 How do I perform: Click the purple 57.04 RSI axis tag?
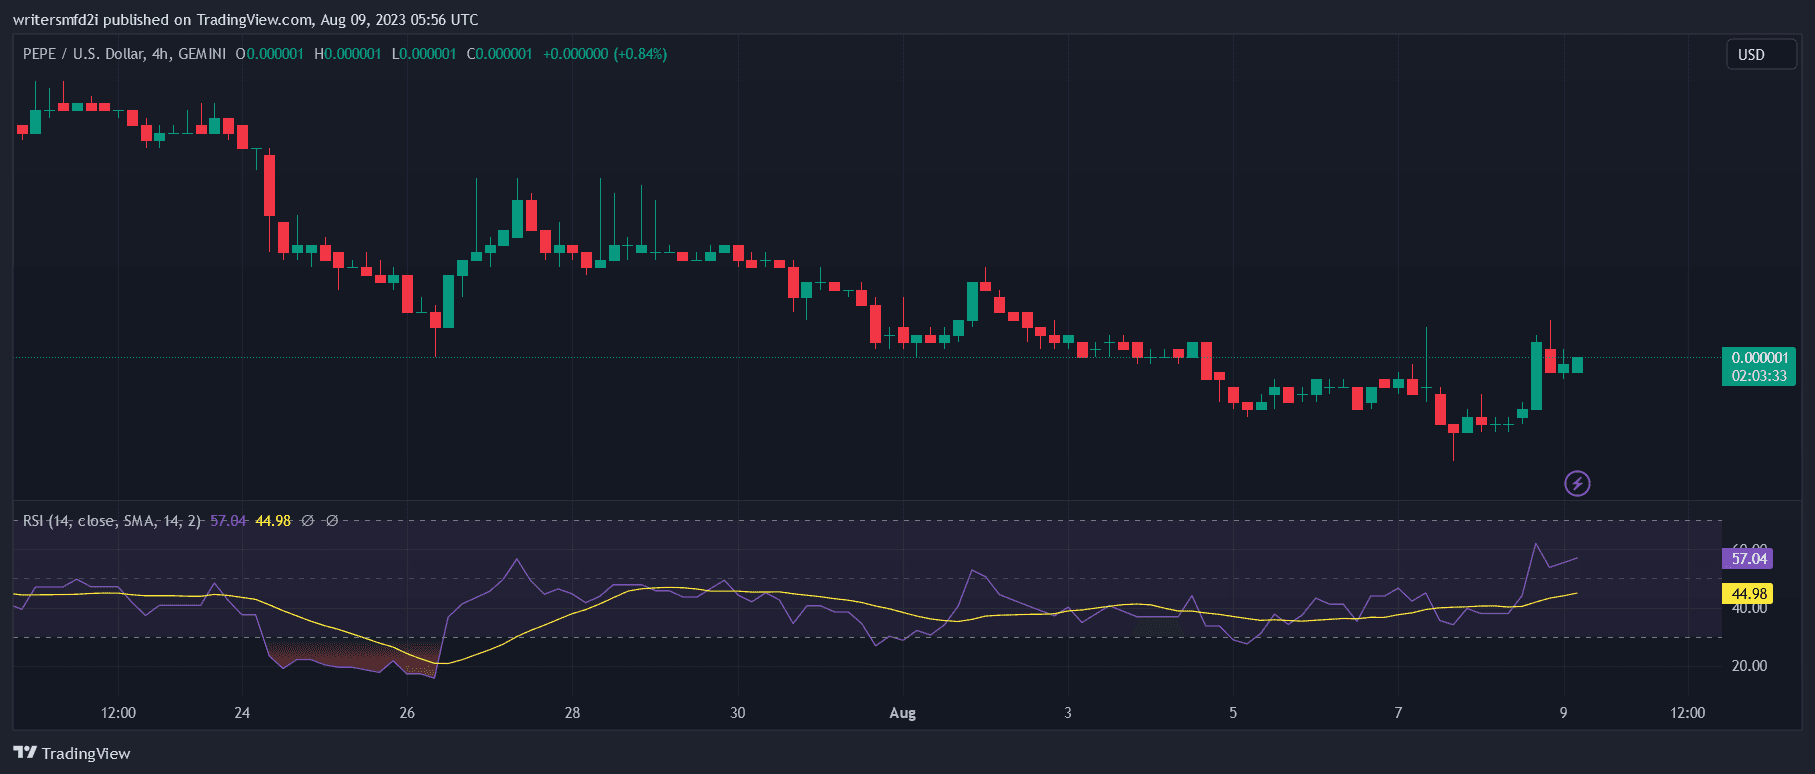pyautogui.click(x=1748, y=559)
